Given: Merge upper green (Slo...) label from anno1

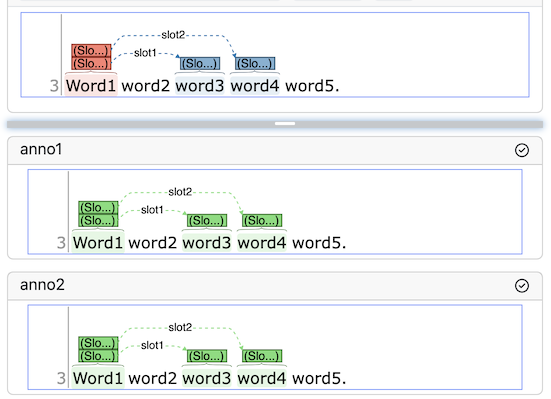Looking at the screenshot, I should coord(98,207).
